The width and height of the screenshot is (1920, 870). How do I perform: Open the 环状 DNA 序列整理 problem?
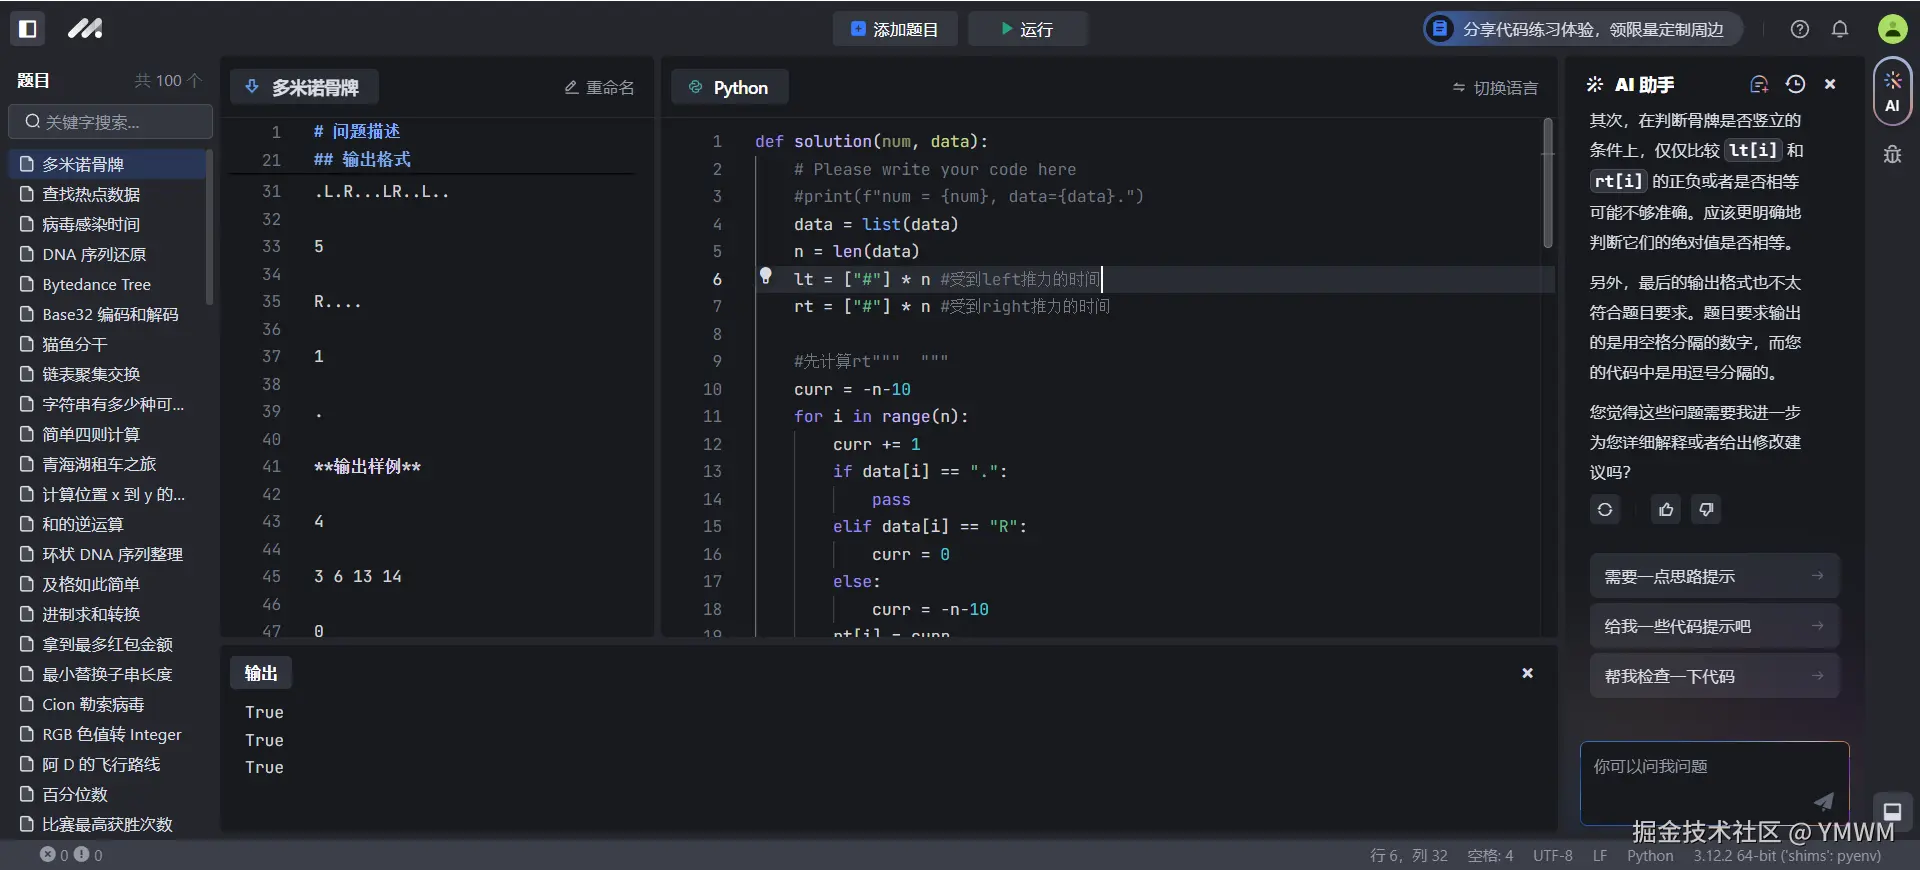[106, 554]
